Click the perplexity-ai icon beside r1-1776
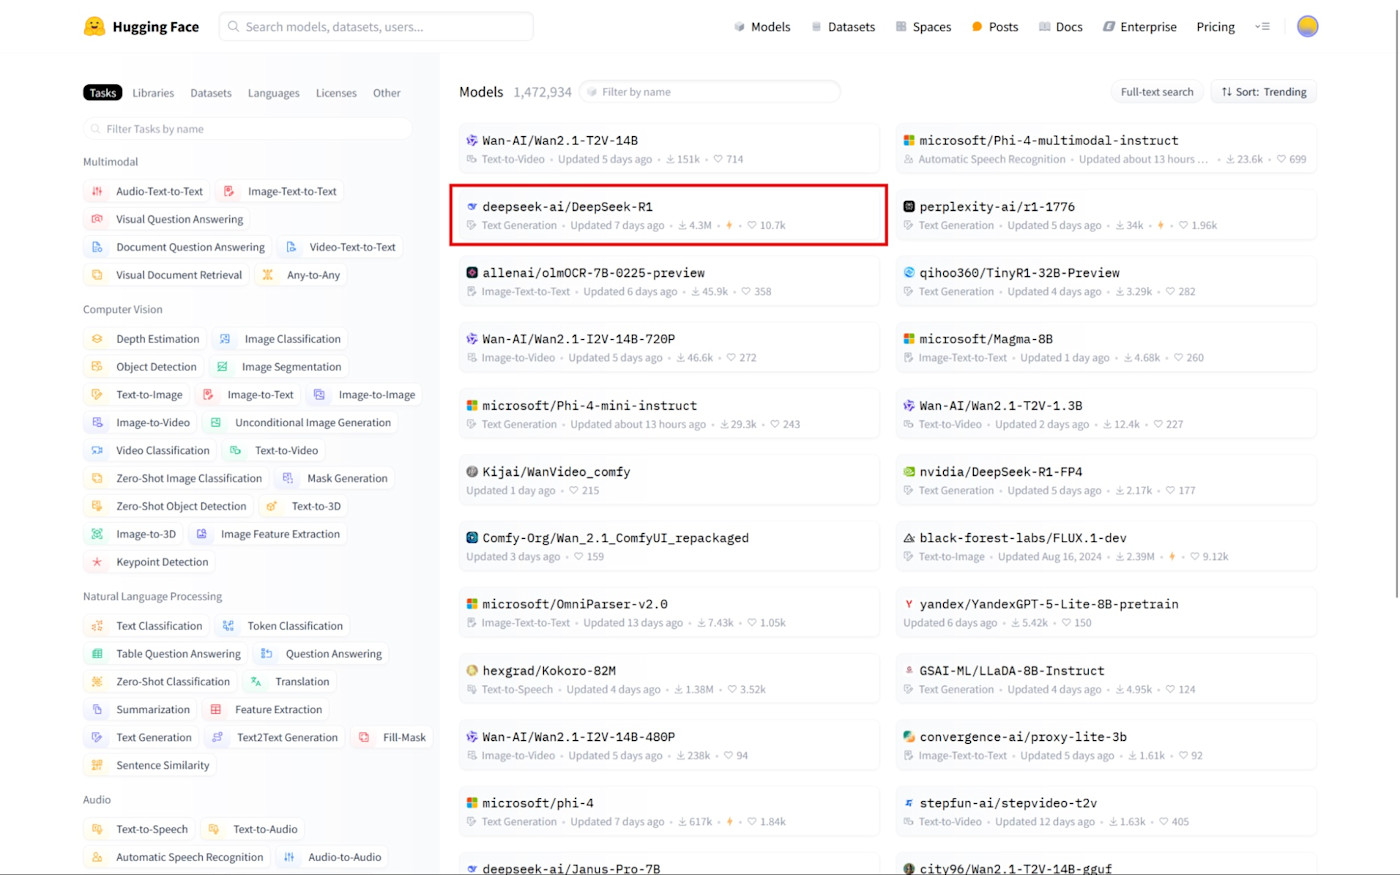Screen dimensions: 1400x875 [x=909, y=207]
